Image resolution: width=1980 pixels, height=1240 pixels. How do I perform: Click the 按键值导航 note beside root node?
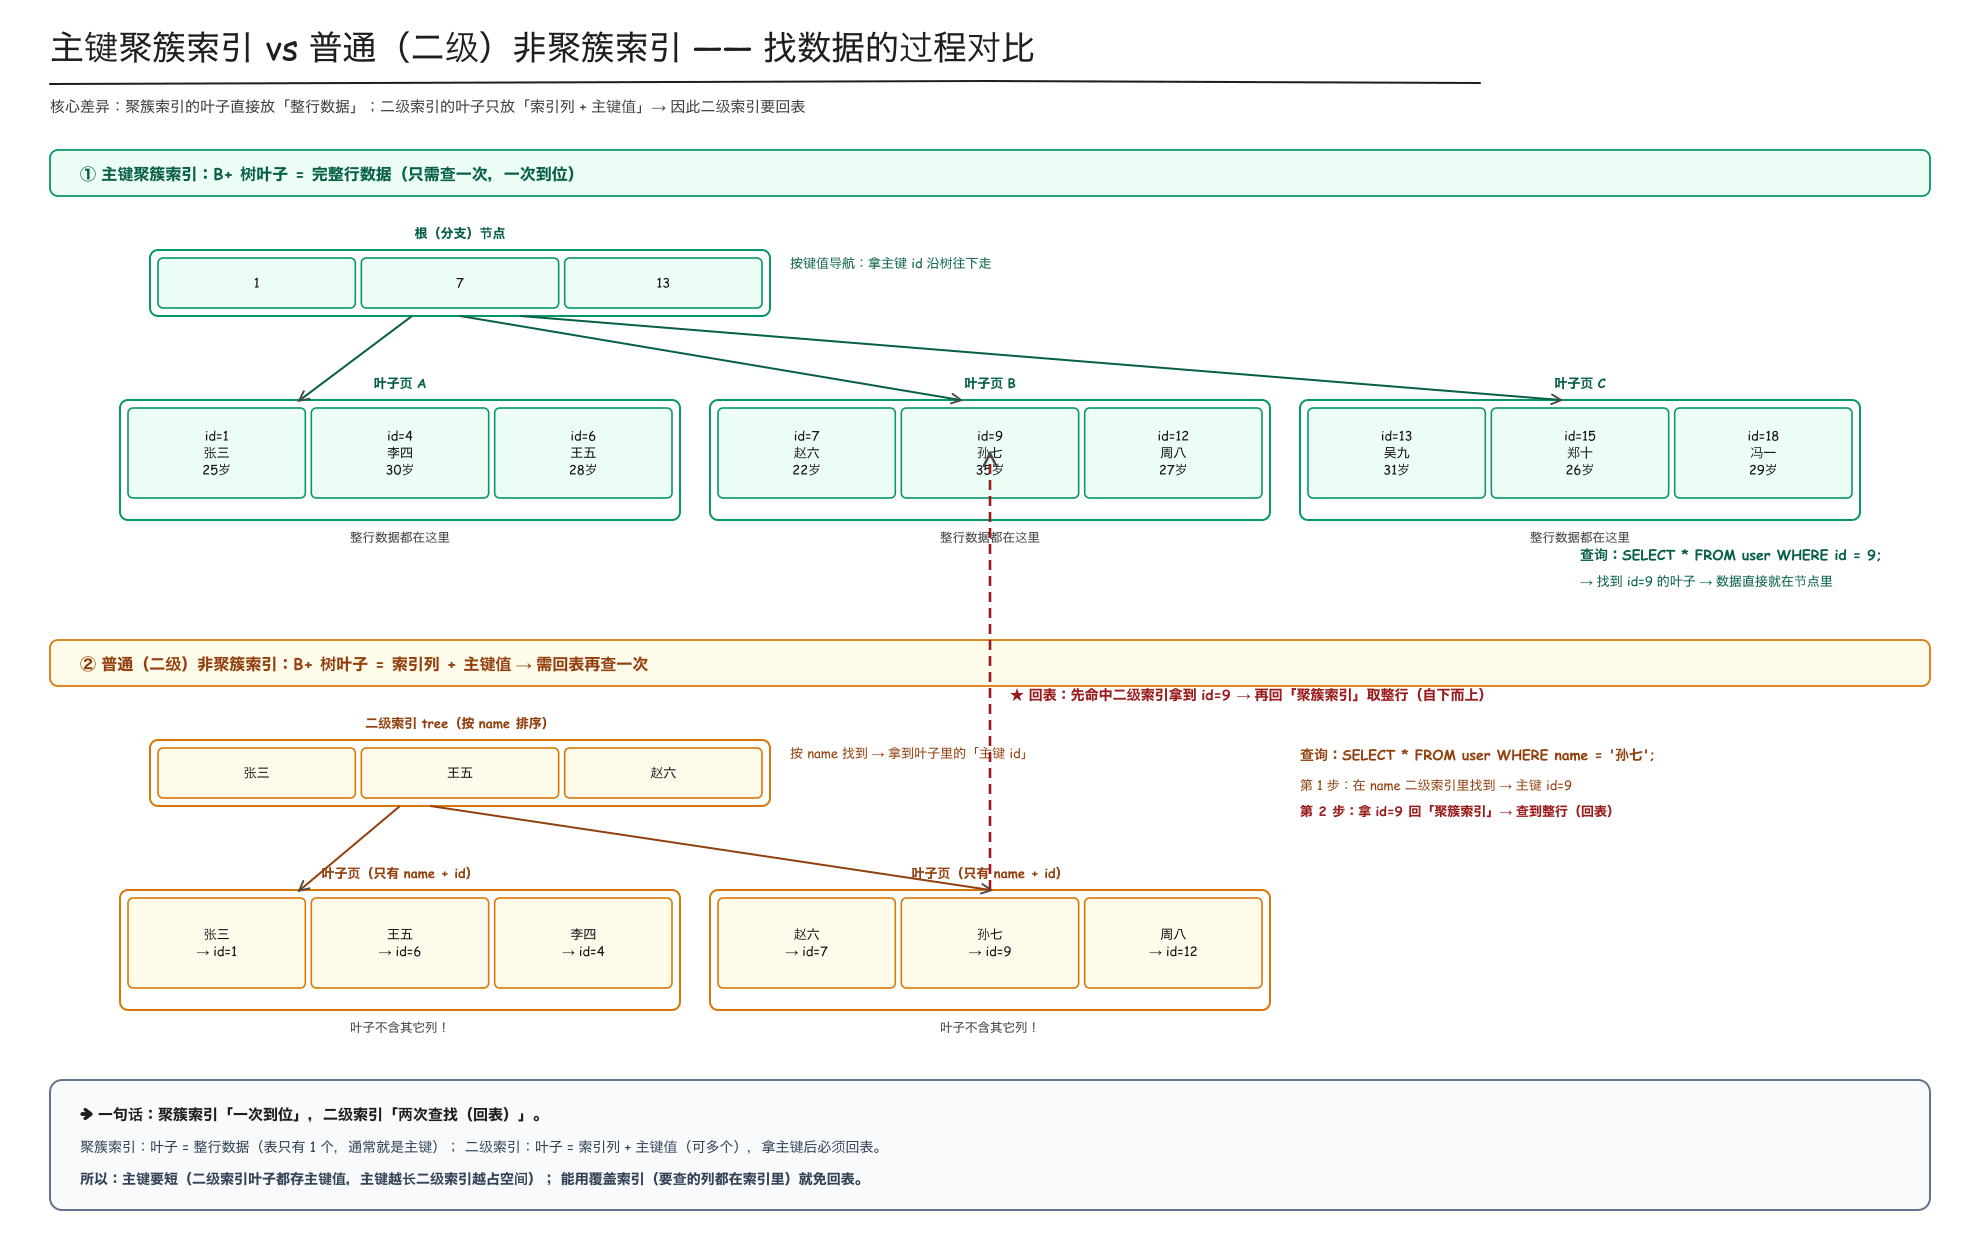pyautogui.click(x=890, y=263)
